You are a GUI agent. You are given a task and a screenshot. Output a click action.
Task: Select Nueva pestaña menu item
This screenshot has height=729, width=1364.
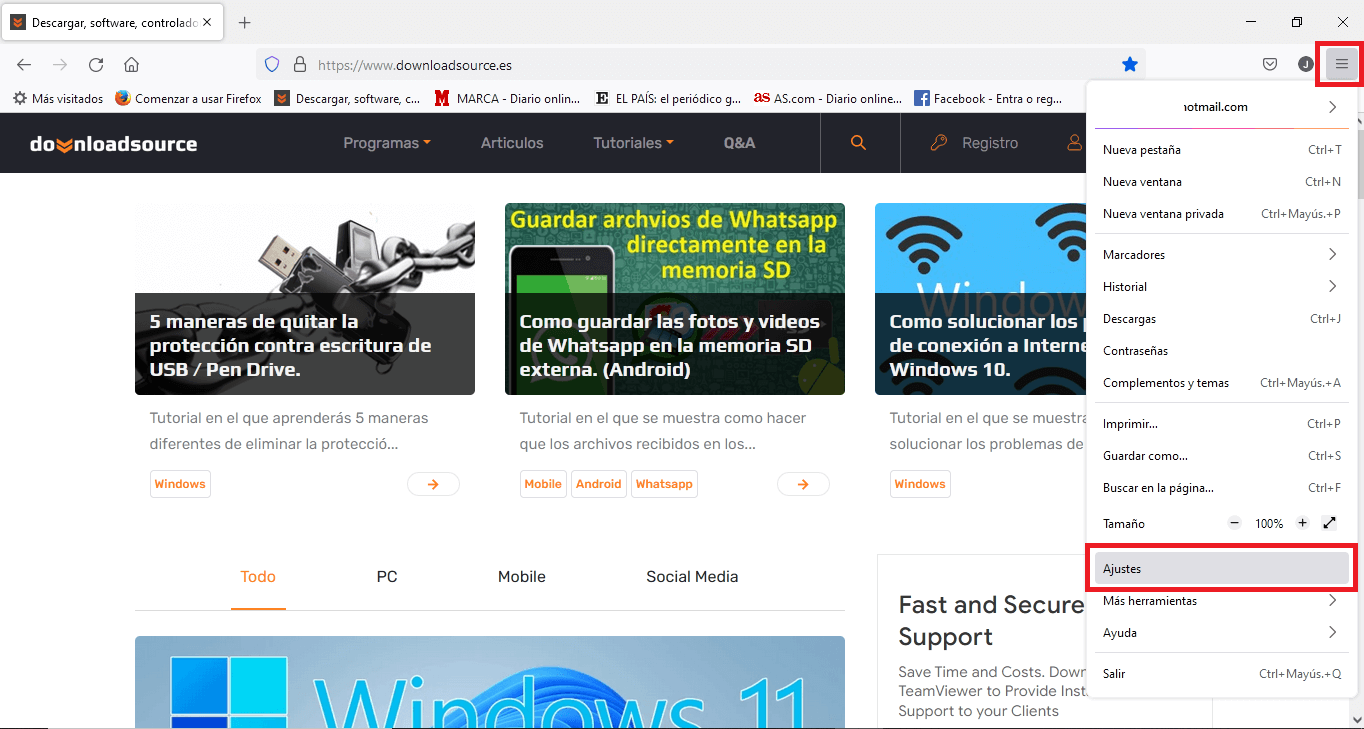click(x=1222, y=150)
